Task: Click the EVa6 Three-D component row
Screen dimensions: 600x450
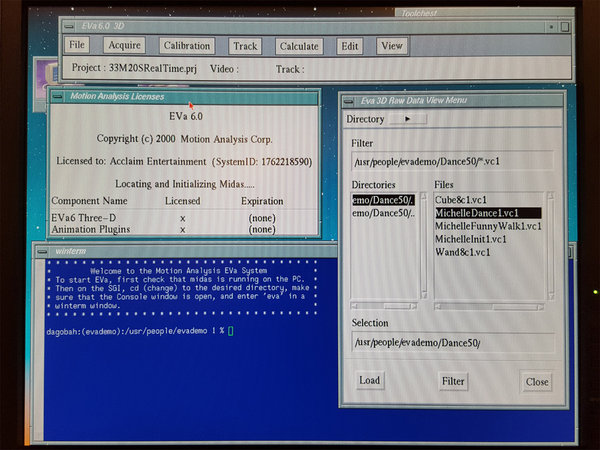Action: pyautogui.click(x=164, y=218)
